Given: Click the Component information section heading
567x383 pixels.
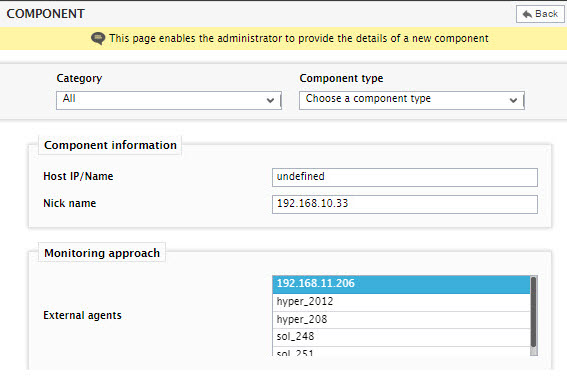Looking at the screenshot, I should [110, 145].
